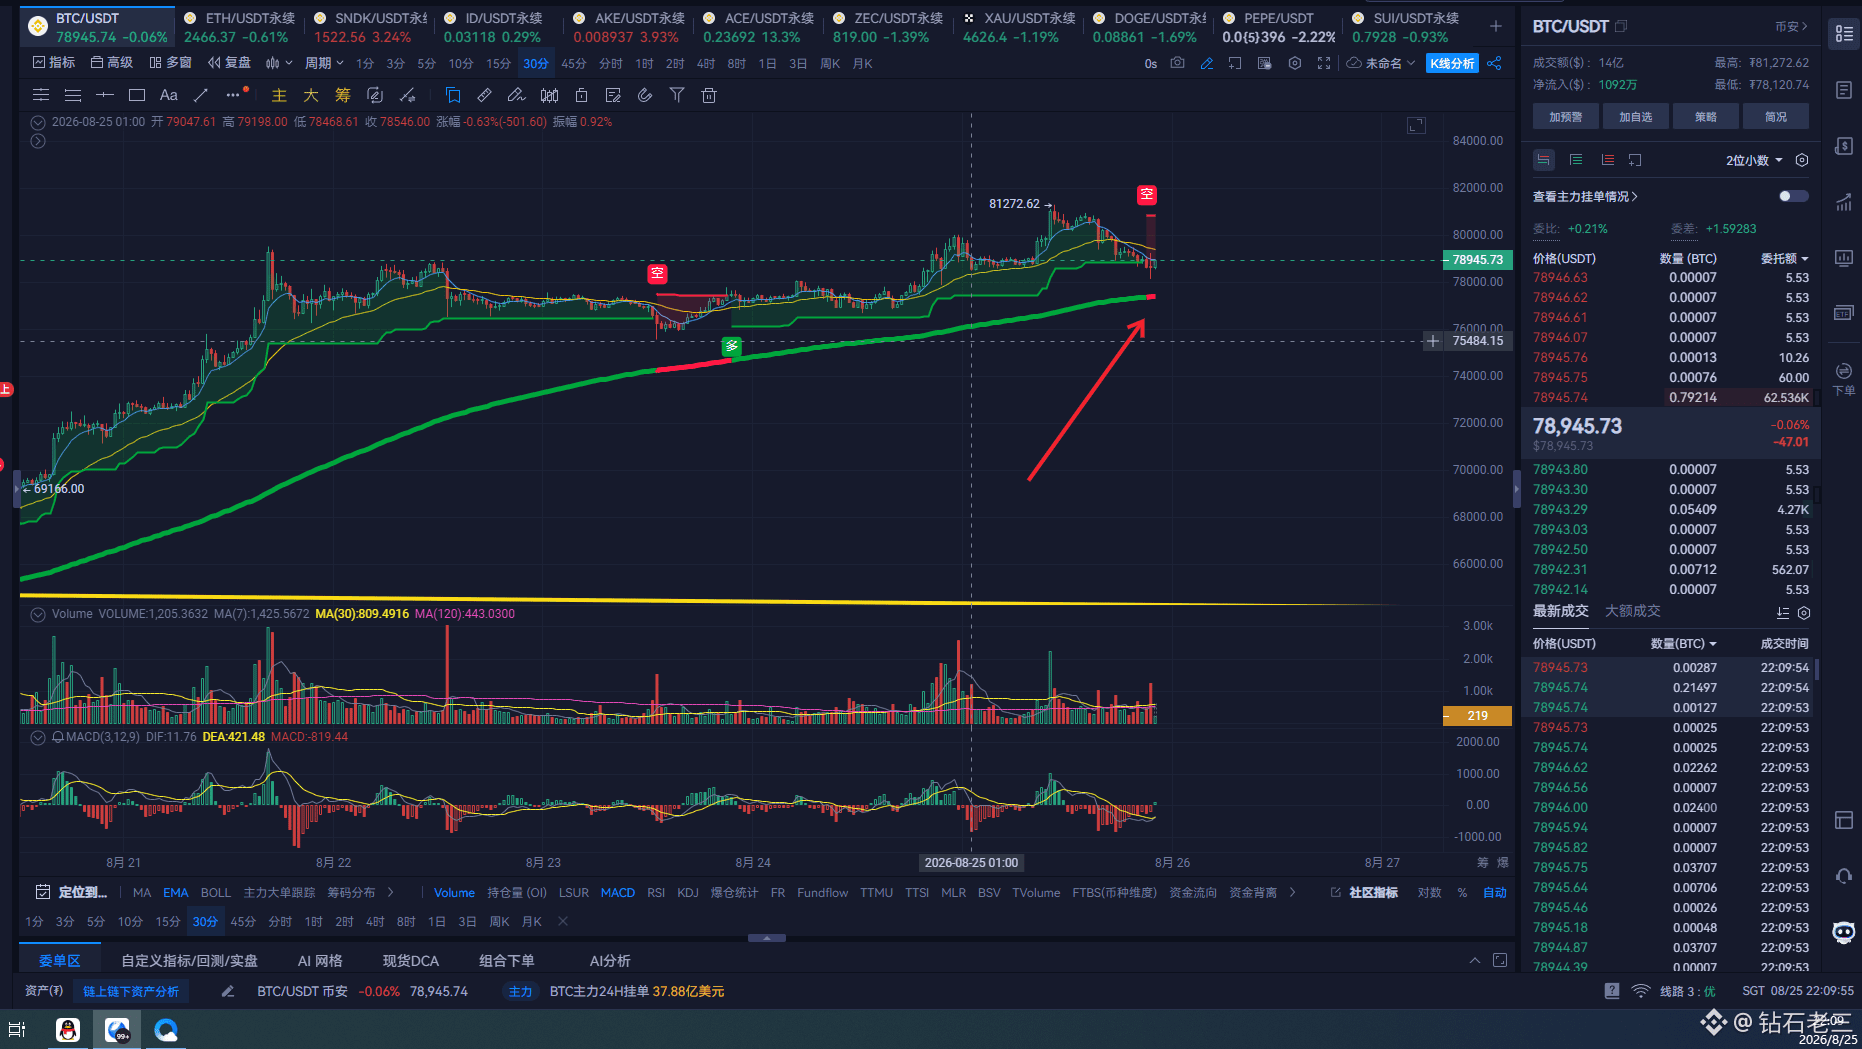
Task: Toggle Volume indicator in bottom bar
Action: (x=454, y=892)
